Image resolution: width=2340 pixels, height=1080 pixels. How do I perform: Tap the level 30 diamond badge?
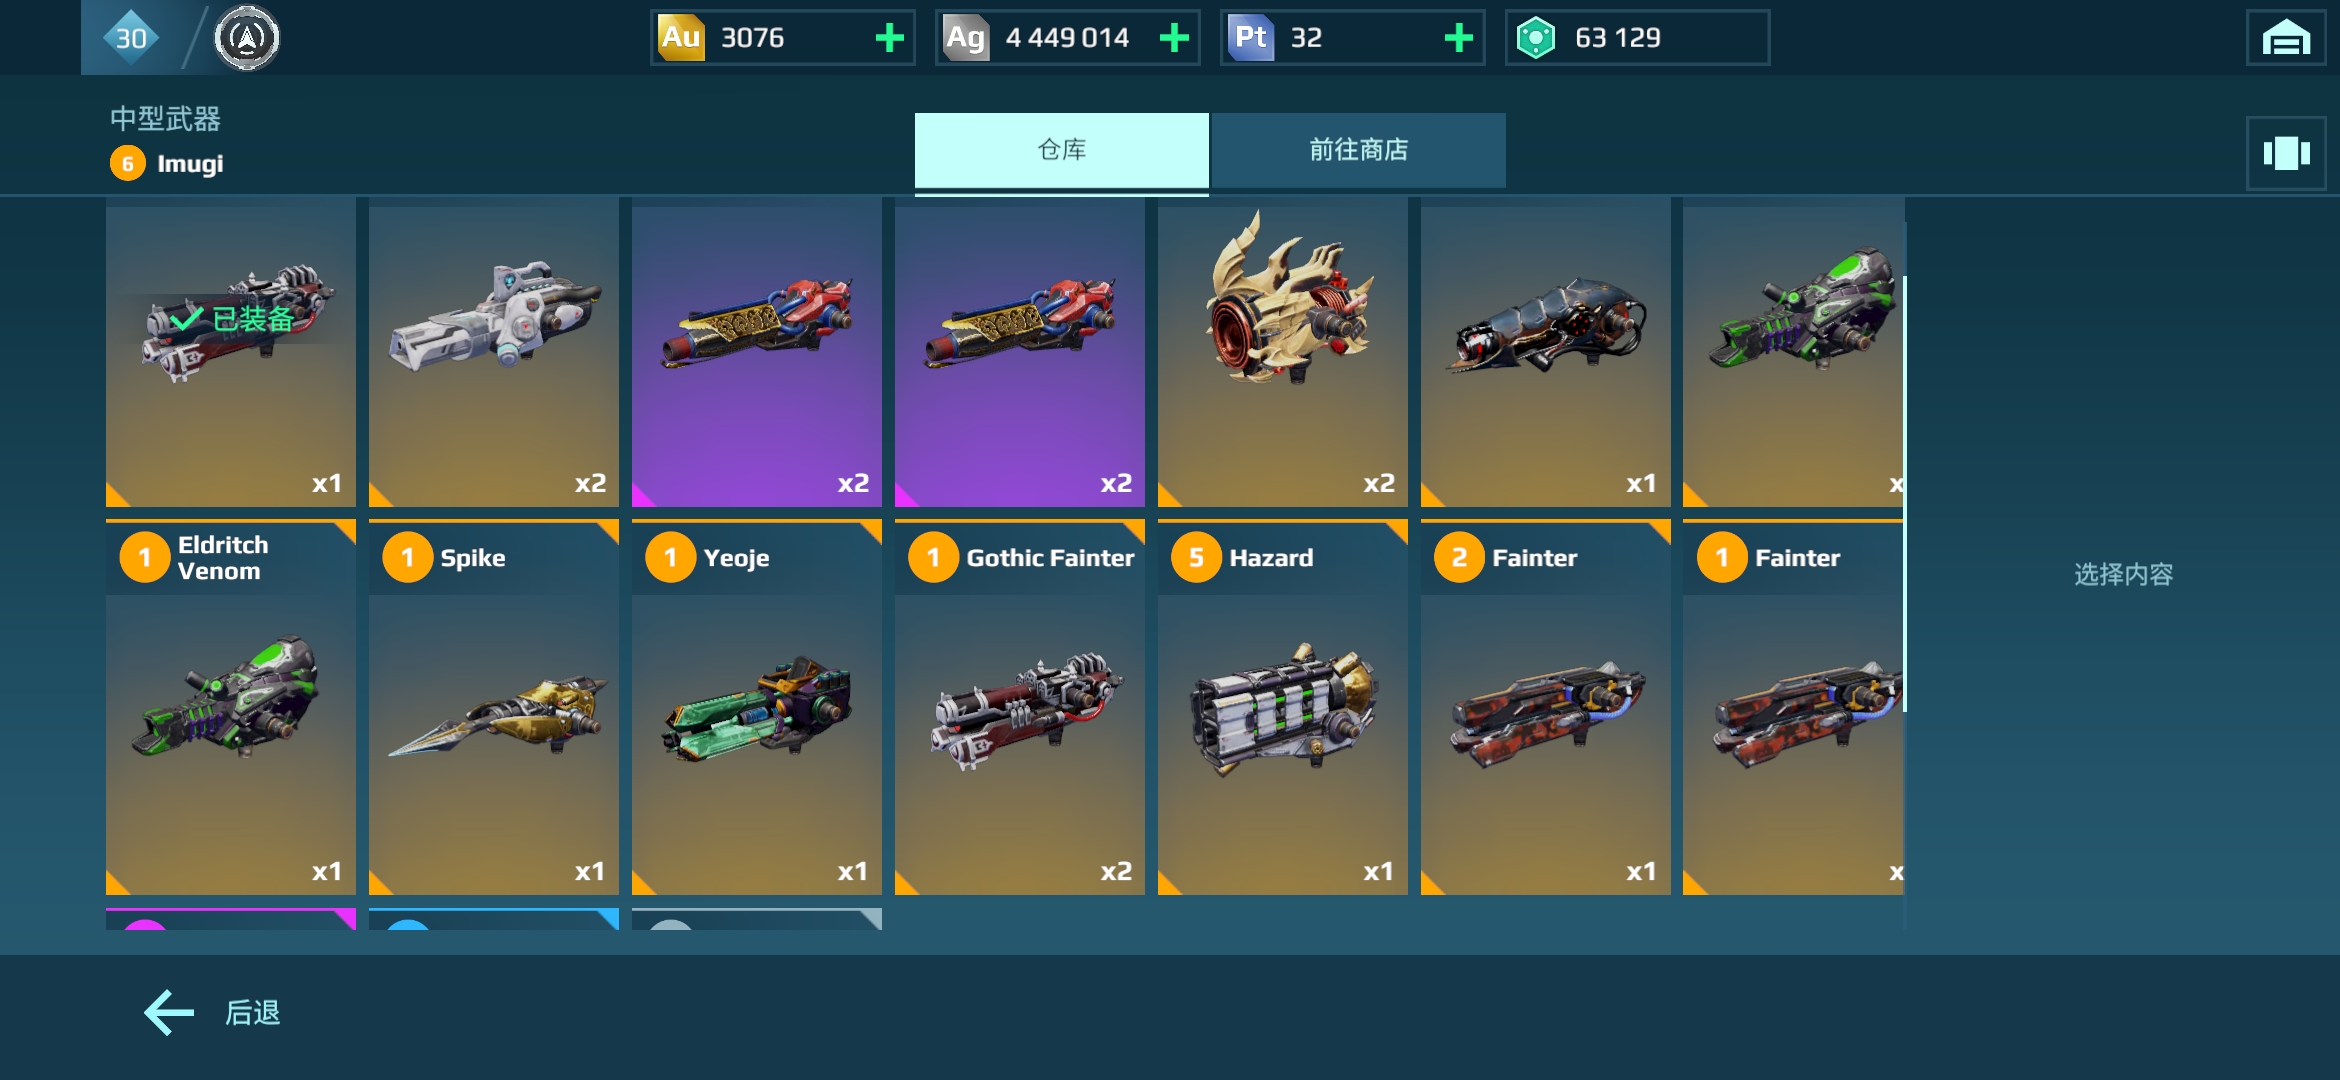point(131,38)
